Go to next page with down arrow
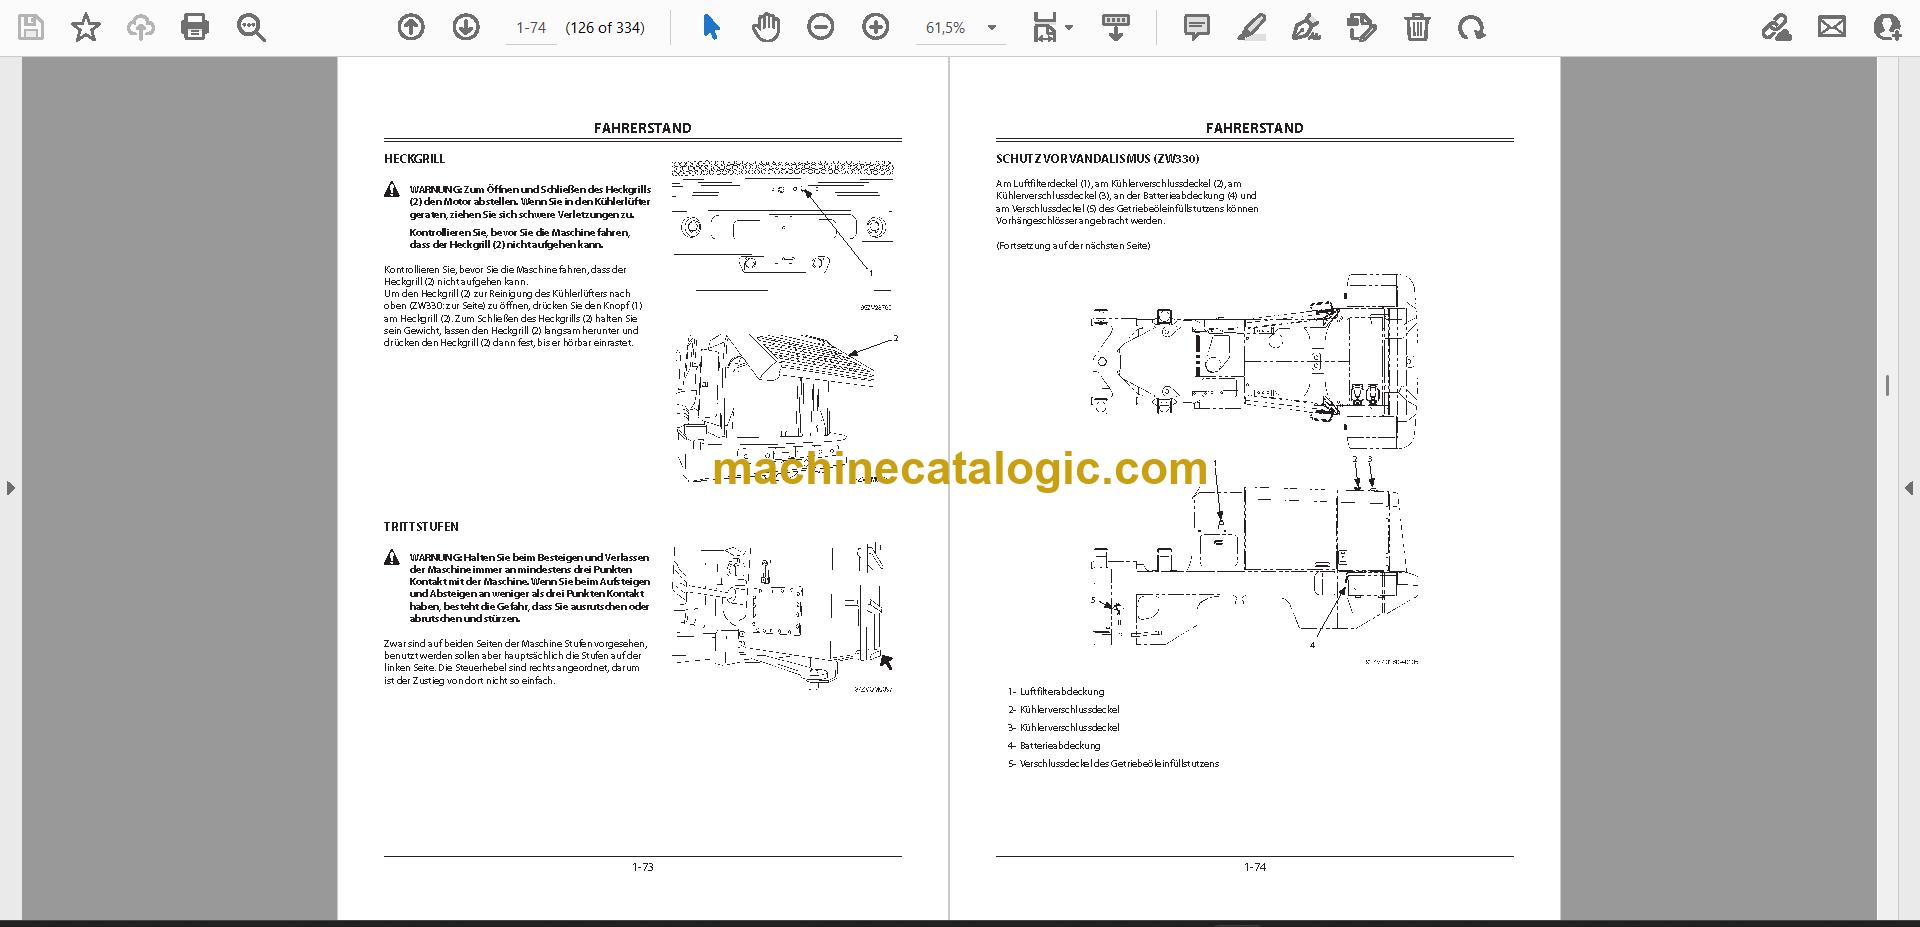This screenshot has height=927, width=1920. point(466,27)
